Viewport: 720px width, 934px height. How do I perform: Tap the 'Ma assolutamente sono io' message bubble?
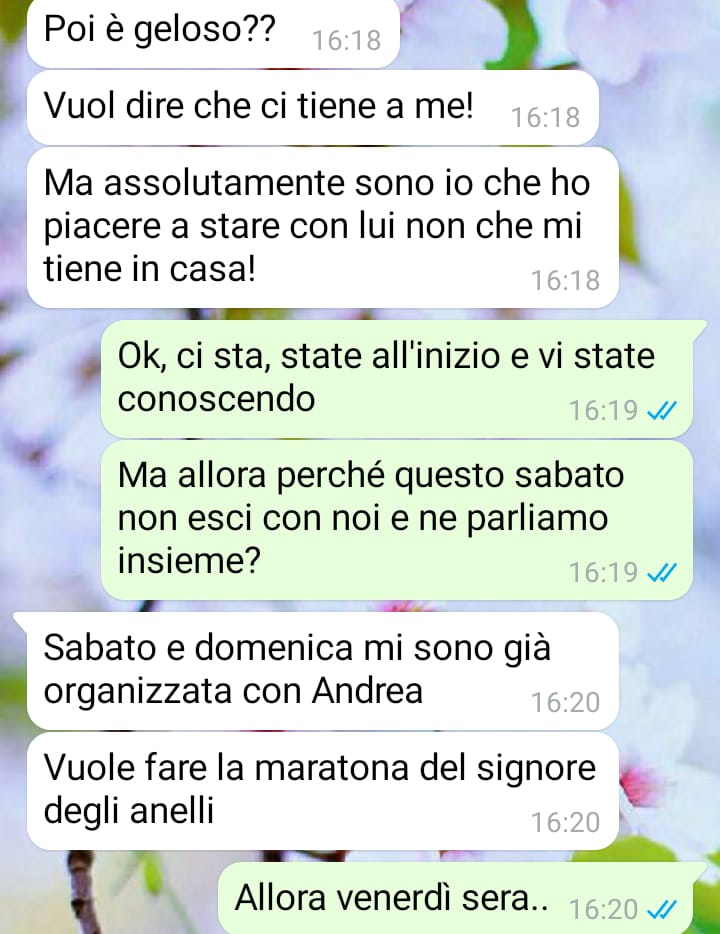tap(323, 228)
